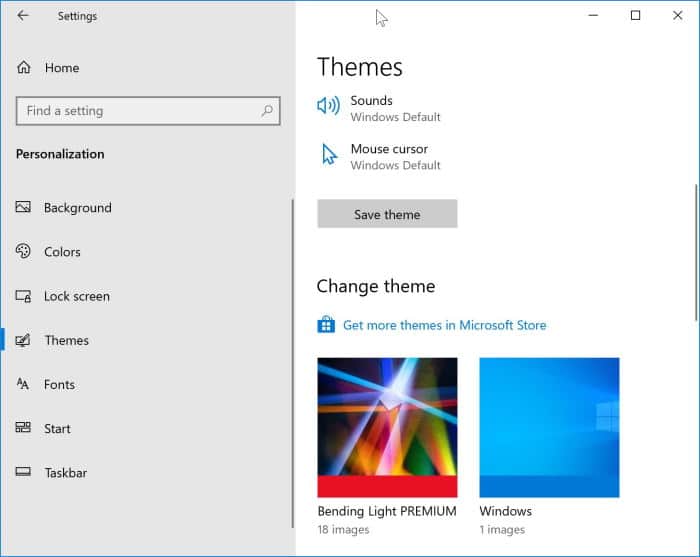Open Start settings page

tap(57, 428)
